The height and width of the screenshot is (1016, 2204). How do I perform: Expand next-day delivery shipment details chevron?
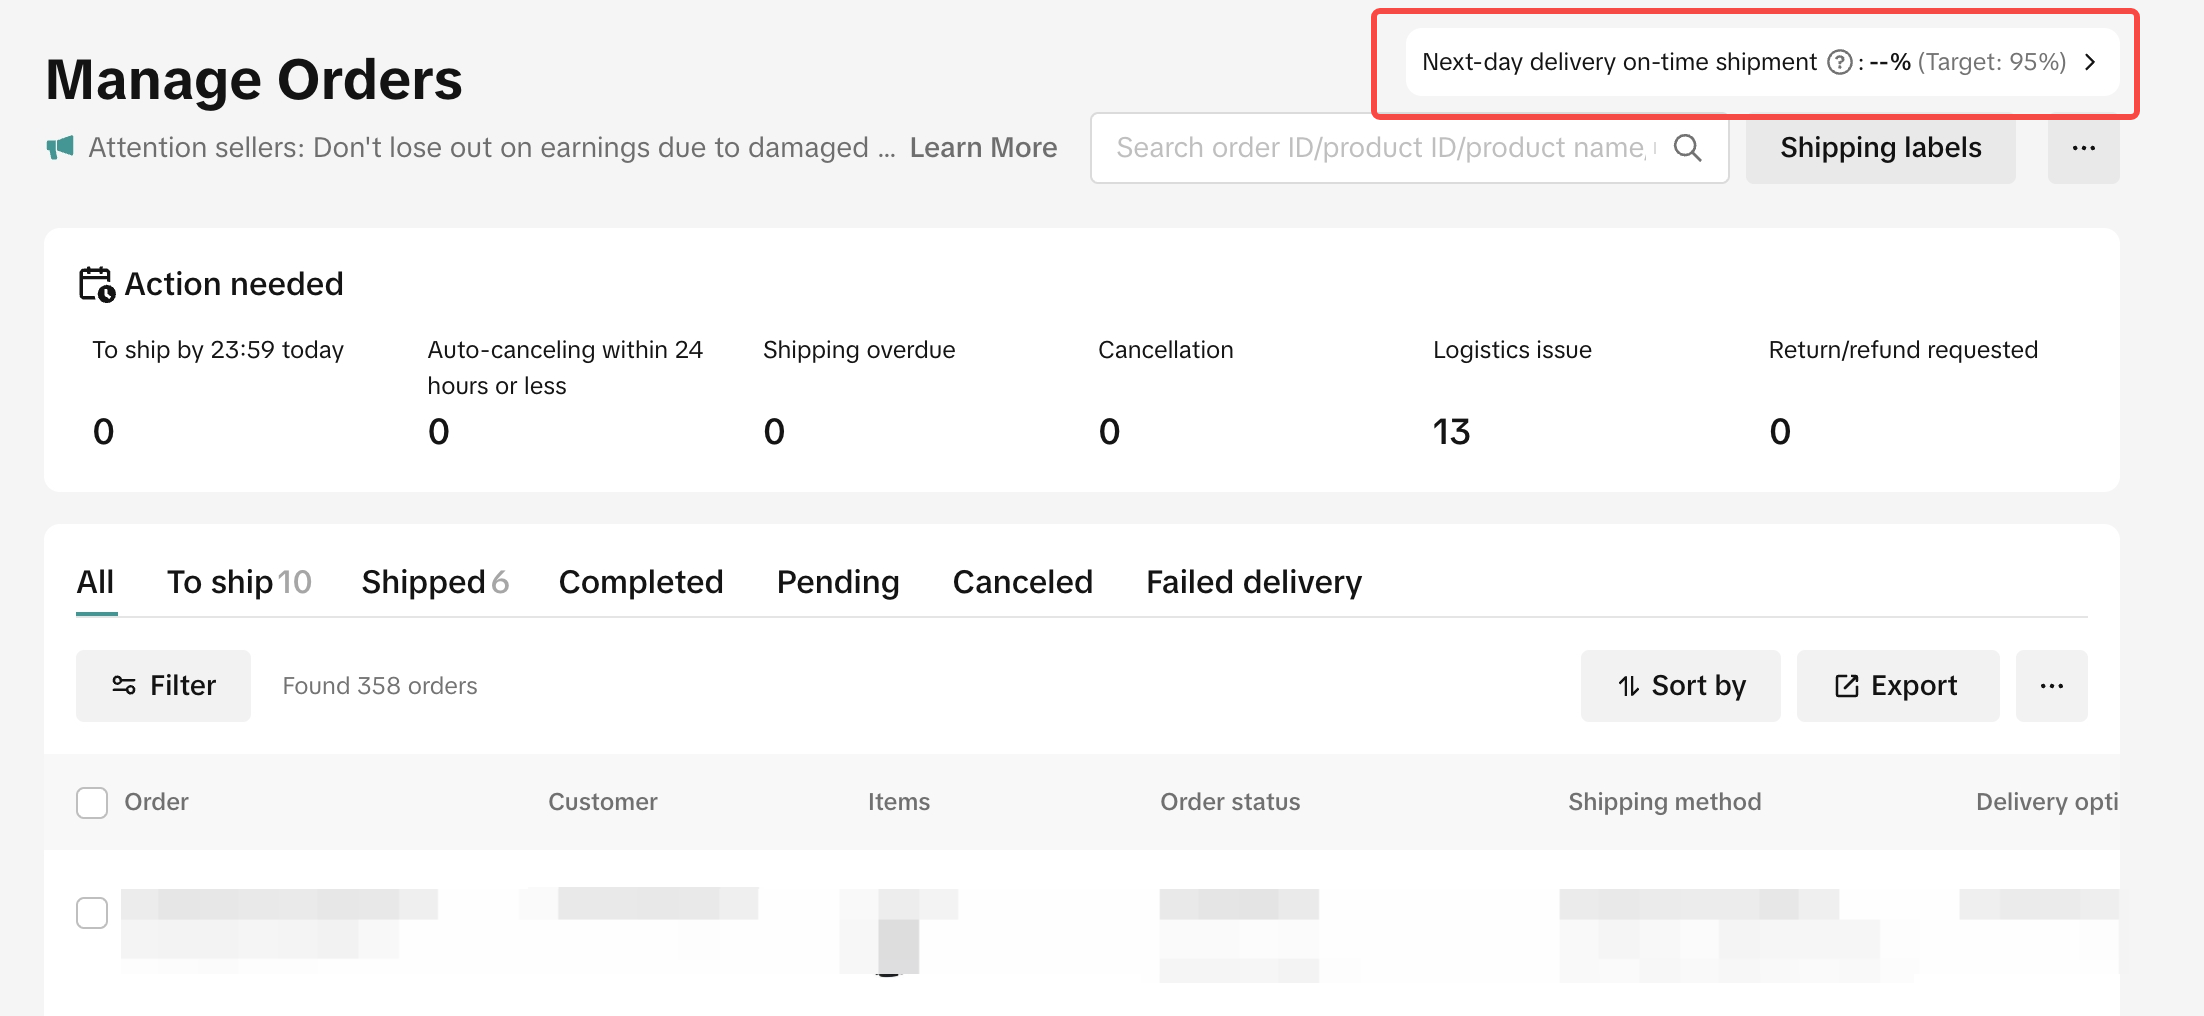[x=2090, y=62]
